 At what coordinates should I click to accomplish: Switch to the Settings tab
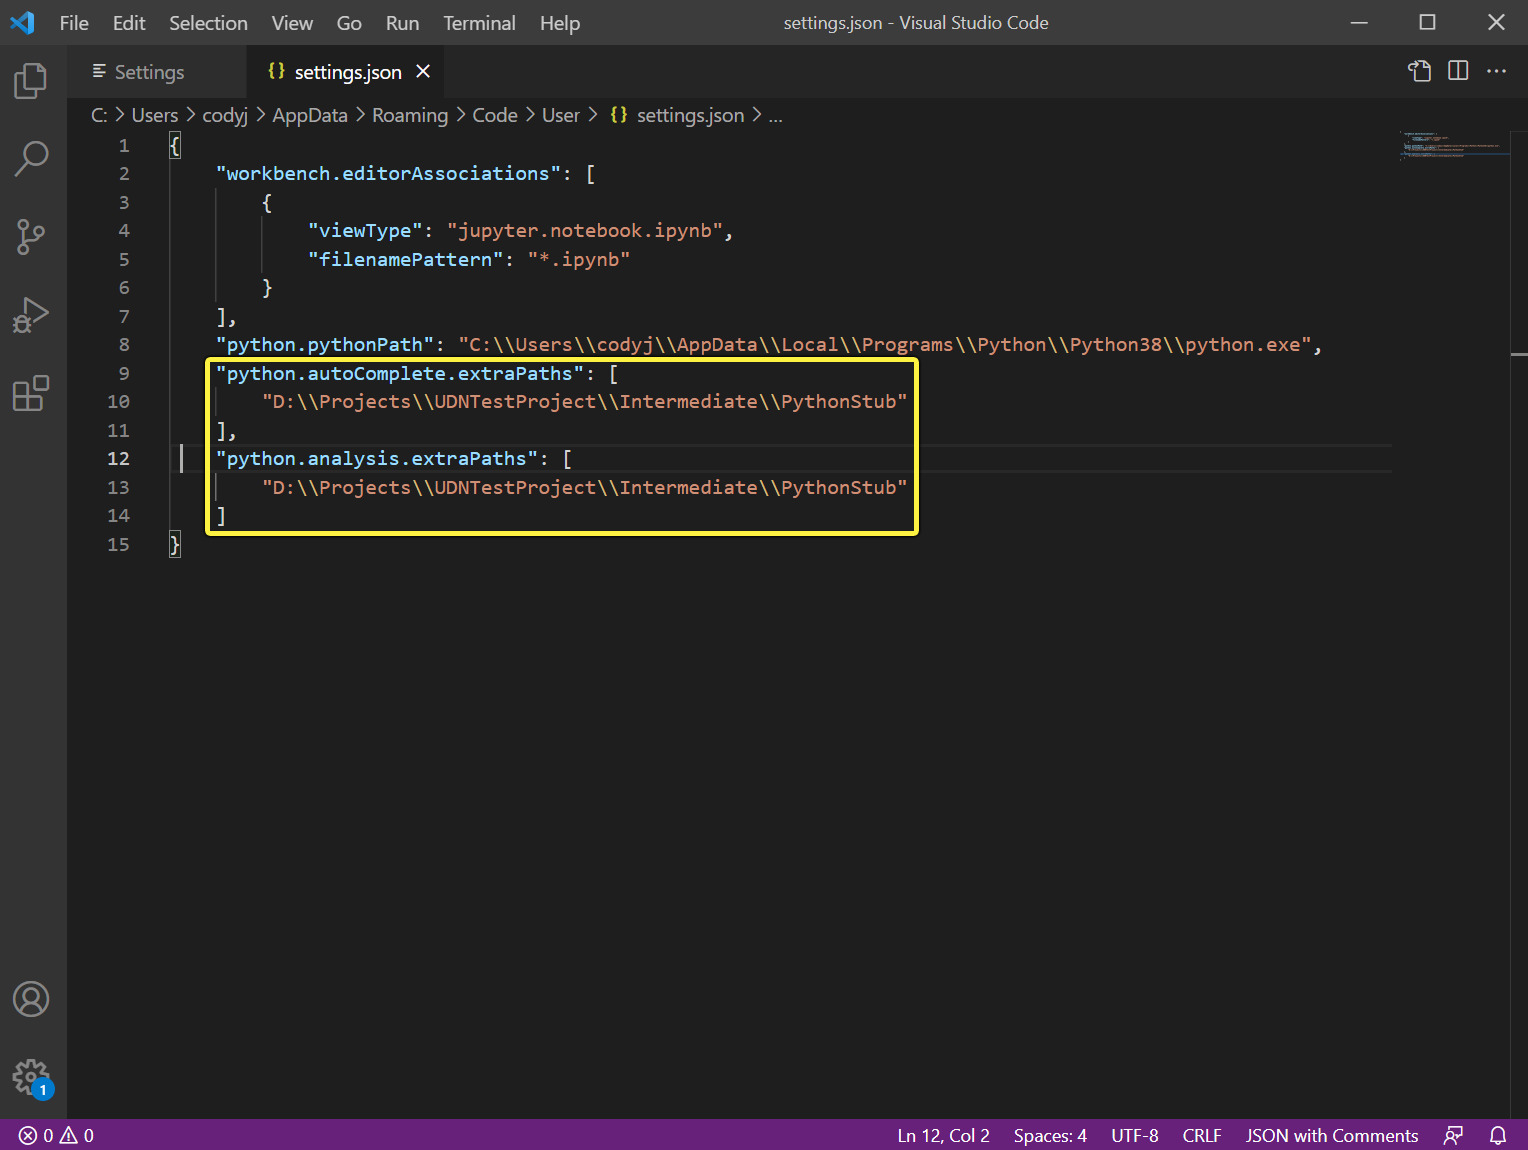(x=150, y=71)
